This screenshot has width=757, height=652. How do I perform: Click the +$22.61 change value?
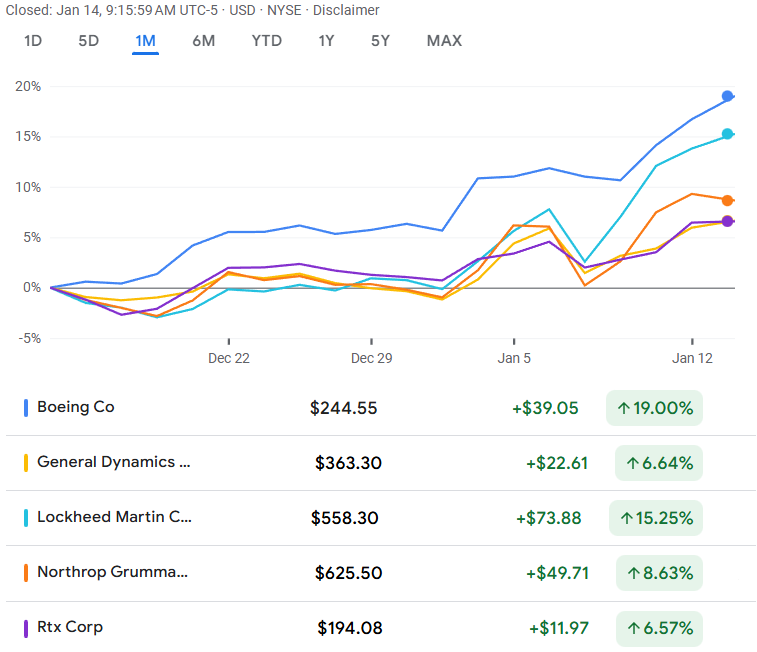pyautogui.click(x=557, y=463)
